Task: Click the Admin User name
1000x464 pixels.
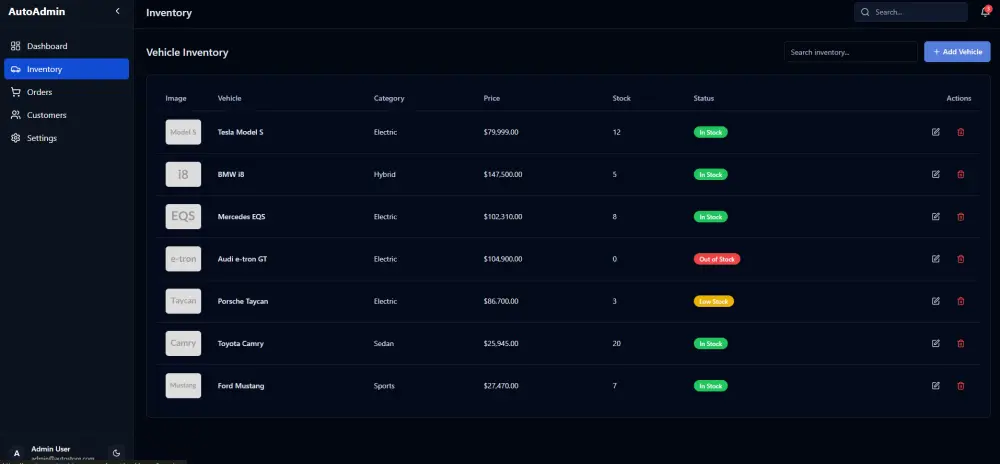Action: coord(51,449)
